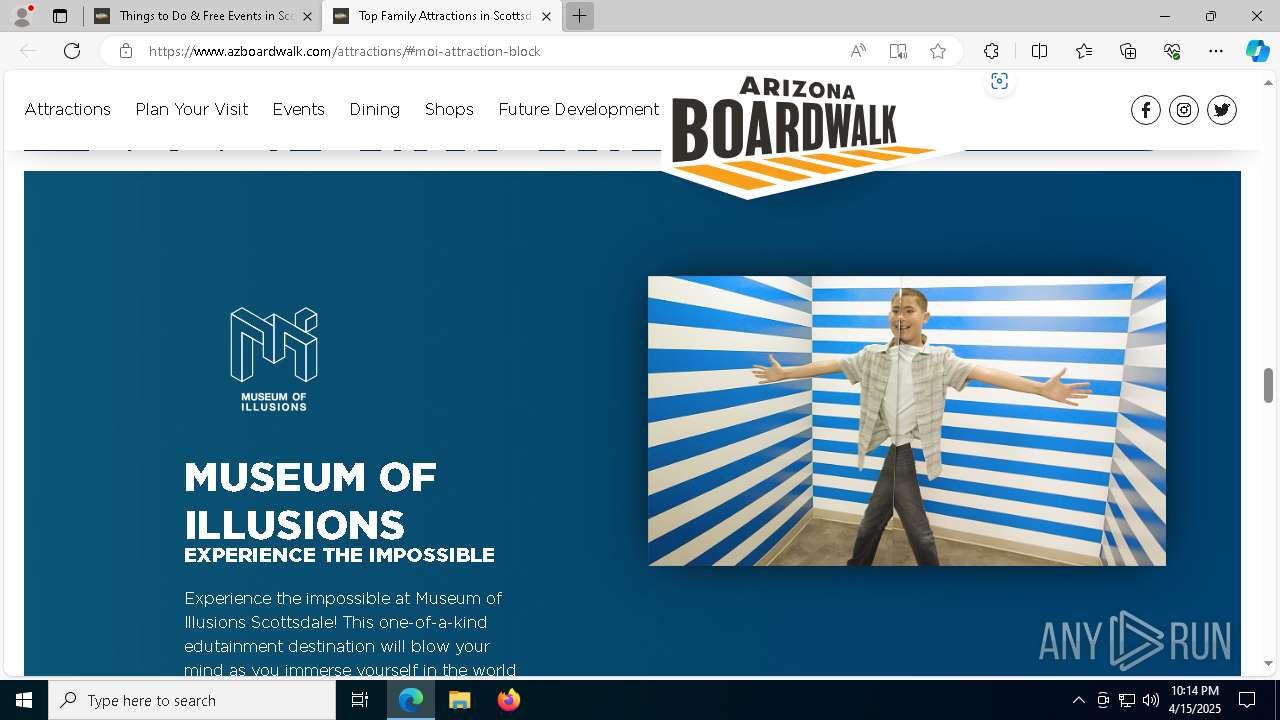This screenshot has width=1280, height=720.
Task: Open the Windows Start menu
Action: (x=24, y=700)
